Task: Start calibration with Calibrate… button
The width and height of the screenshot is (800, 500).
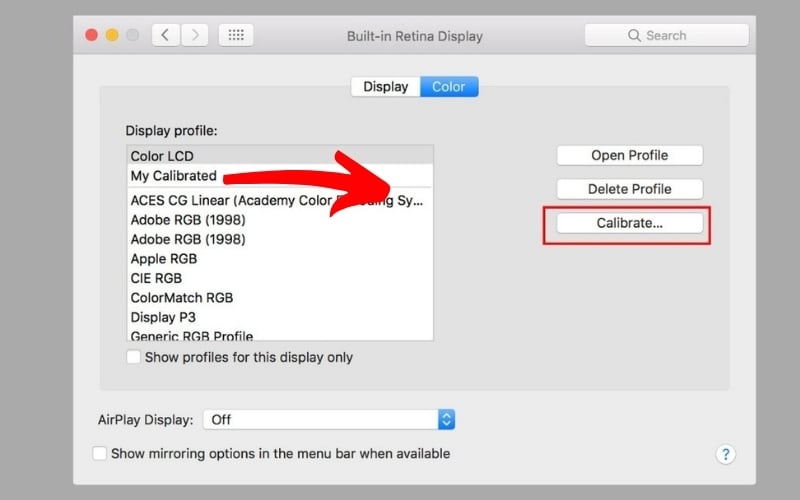Action: pyautogui.click(x=630, y=223)
